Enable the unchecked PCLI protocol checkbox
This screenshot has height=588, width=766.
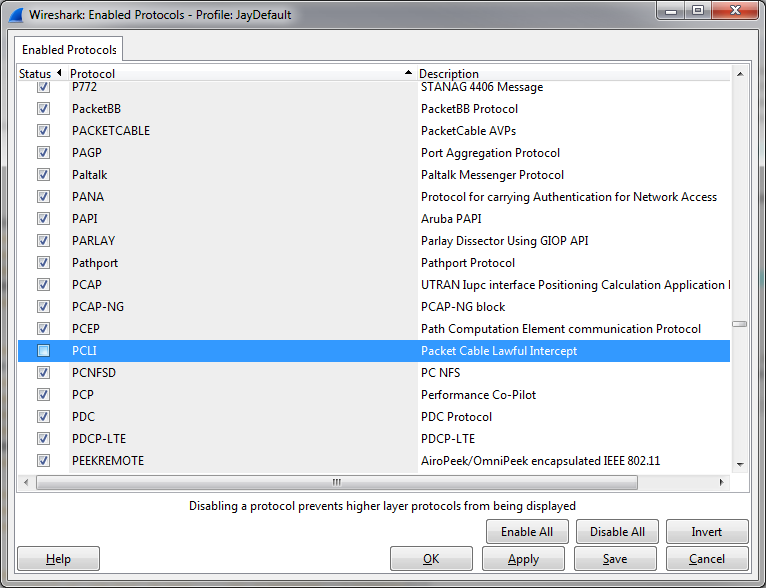pos(43,351)
